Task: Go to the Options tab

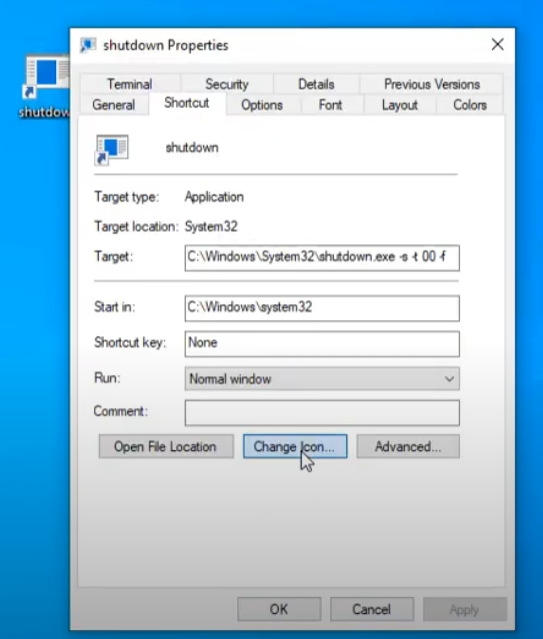Action: tap(262, 105)
